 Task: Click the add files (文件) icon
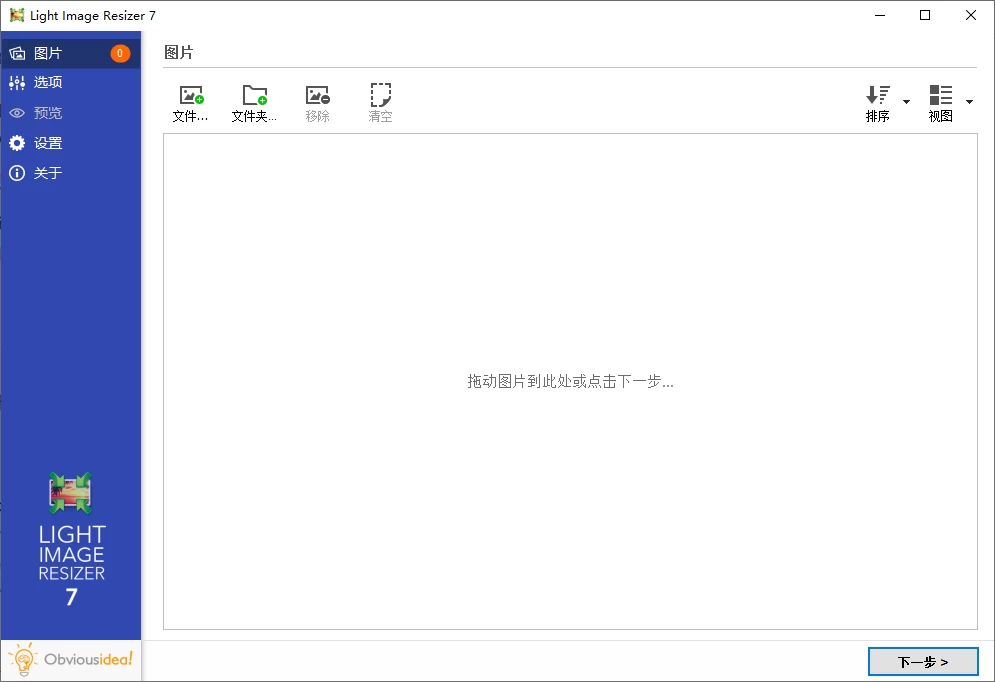pos(190,96)
